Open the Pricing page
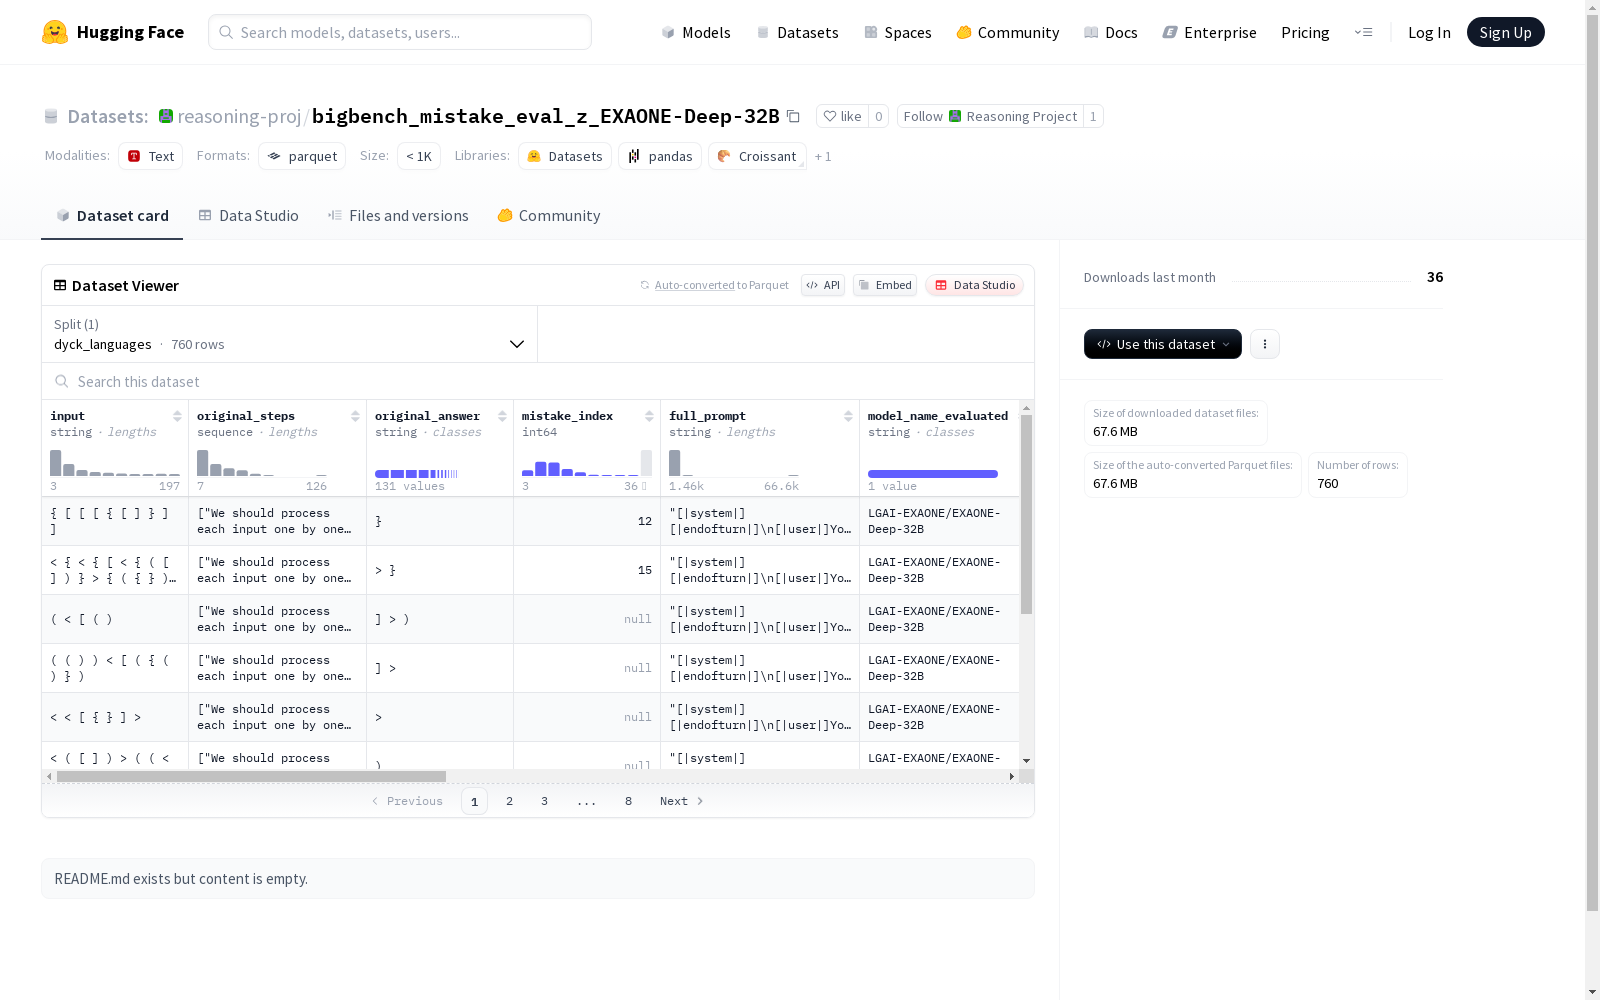 tap(1305, 32)
